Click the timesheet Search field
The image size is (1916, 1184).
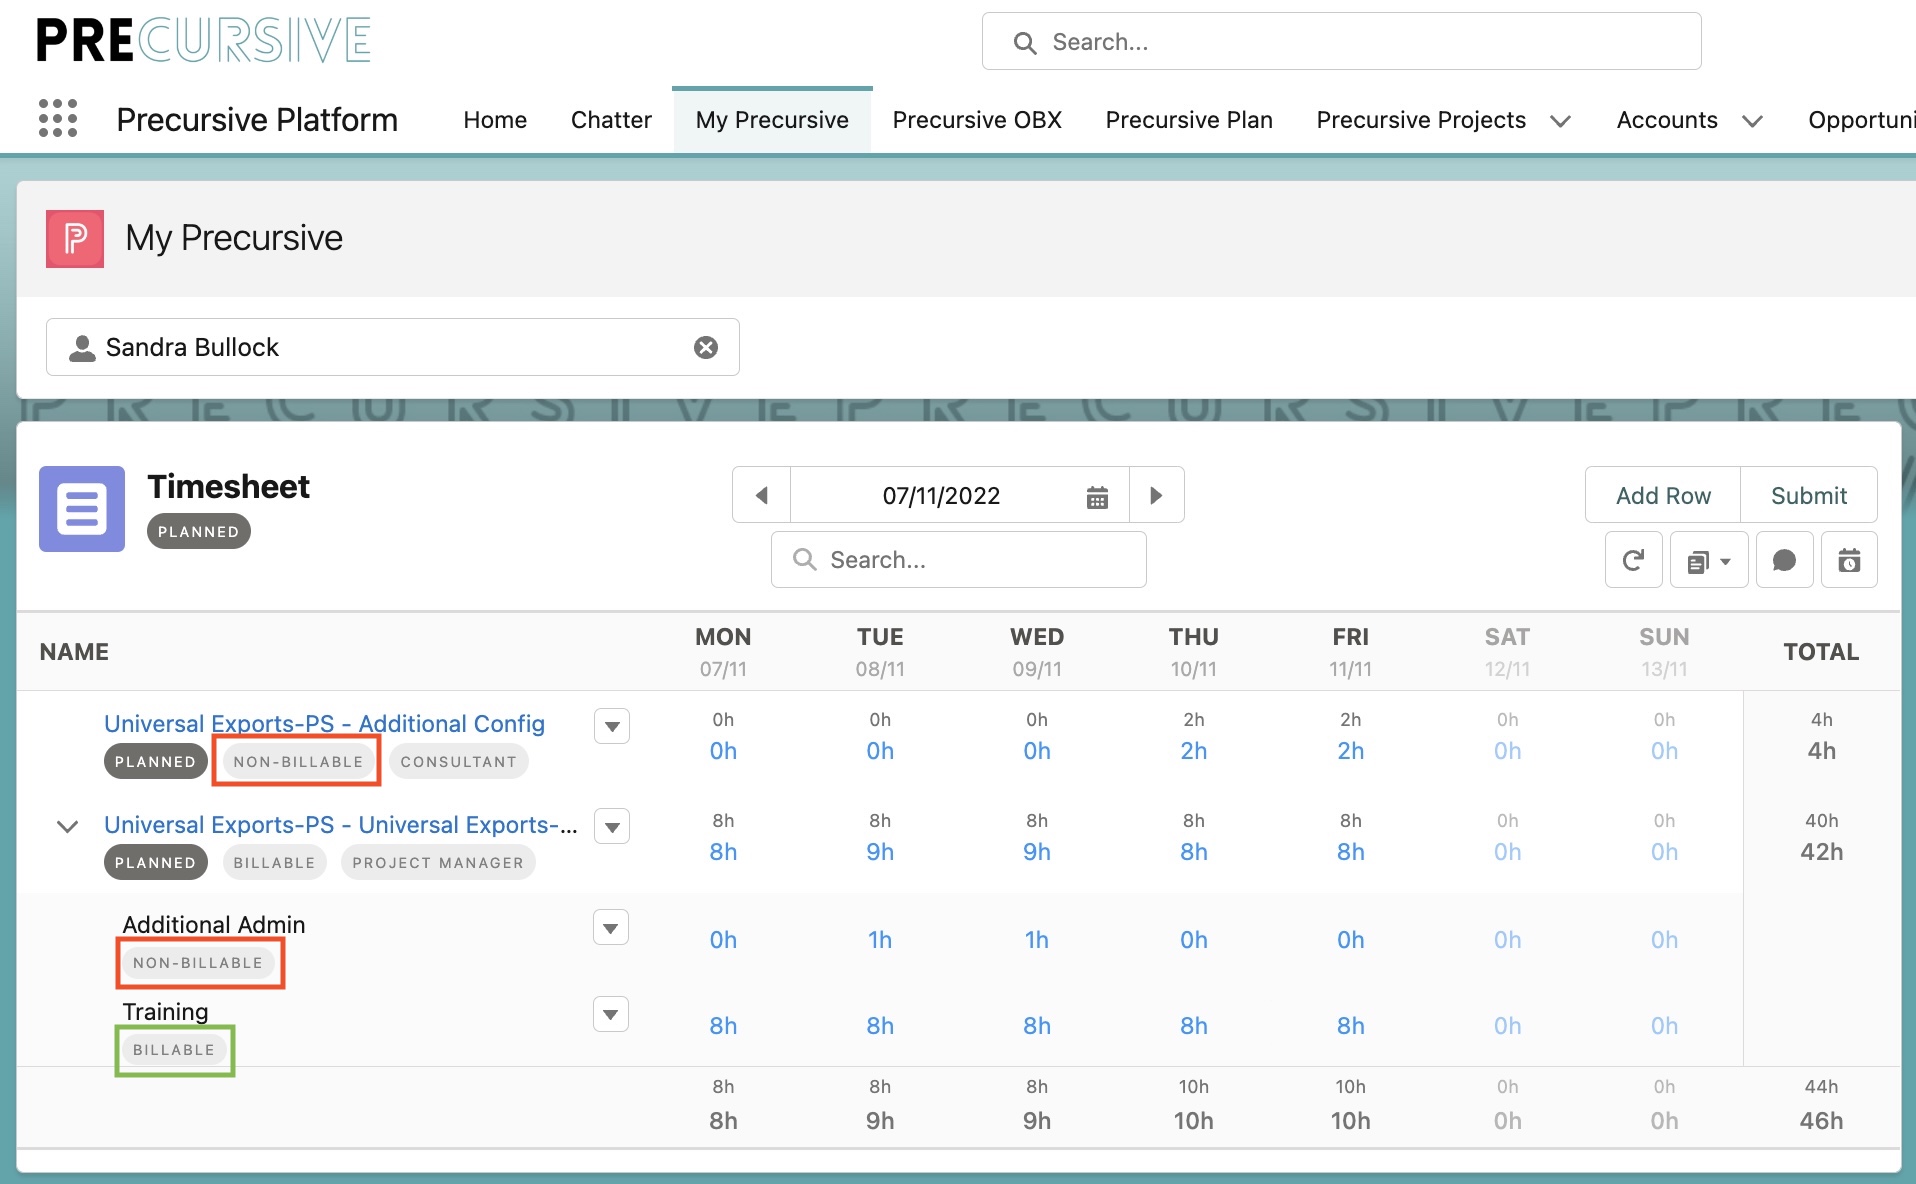coord(959,560)
